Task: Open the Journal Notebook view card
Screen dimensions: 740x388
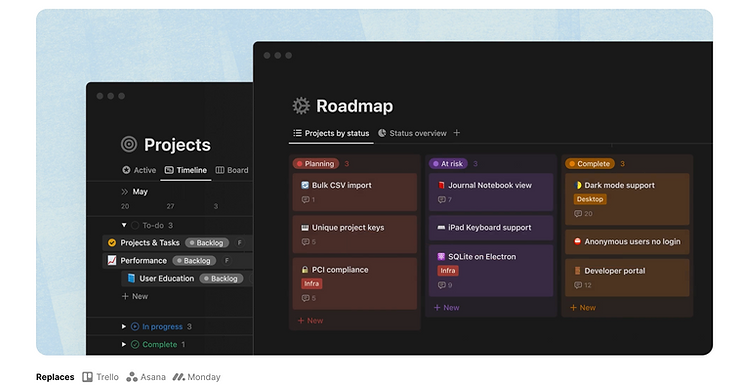Action: point(491,192)
